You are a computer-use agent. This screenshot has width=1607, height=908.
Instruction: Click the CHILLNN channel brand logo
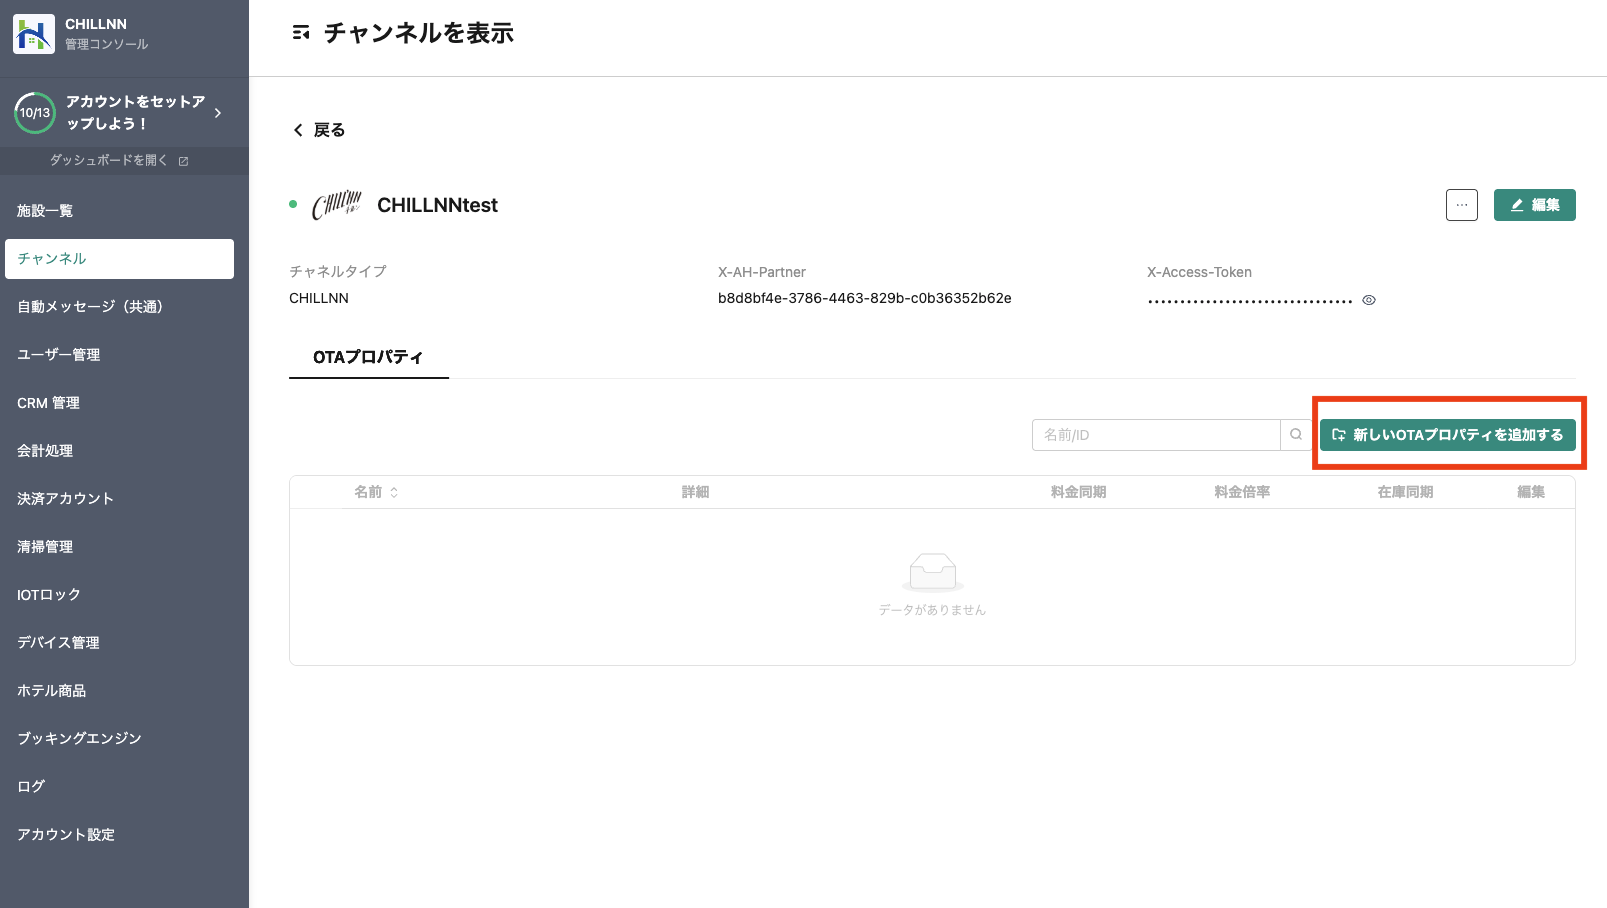coord(337,205)
